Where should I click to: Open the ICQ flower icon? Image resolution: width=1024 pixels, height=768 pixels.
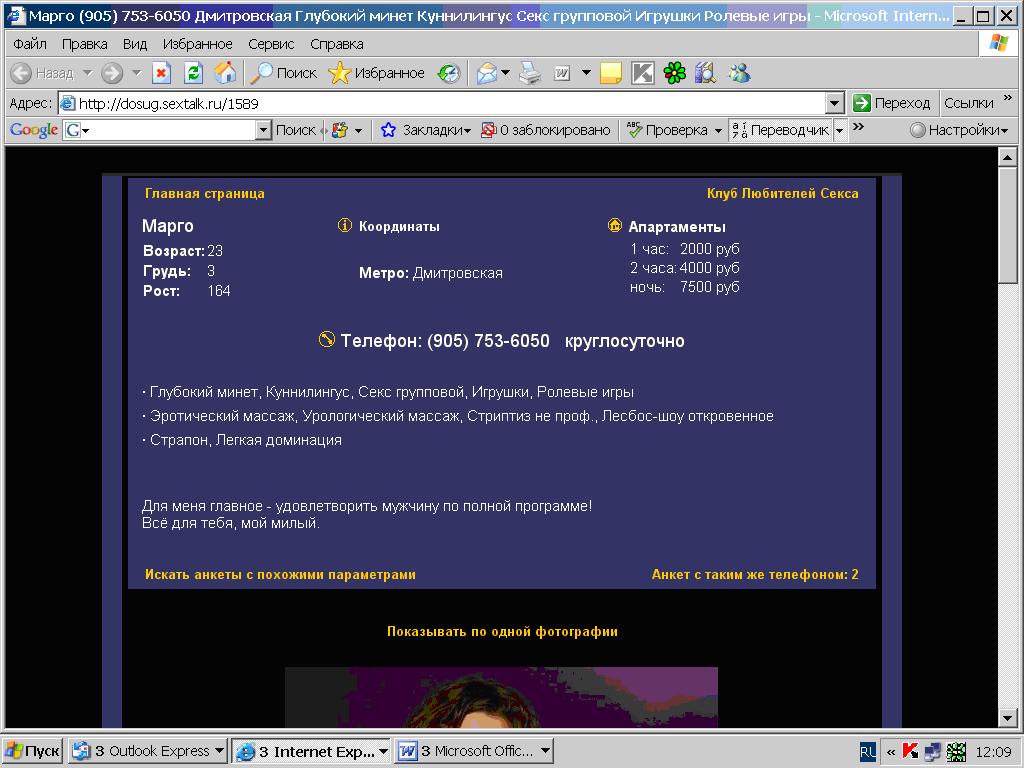coord(676,73)
